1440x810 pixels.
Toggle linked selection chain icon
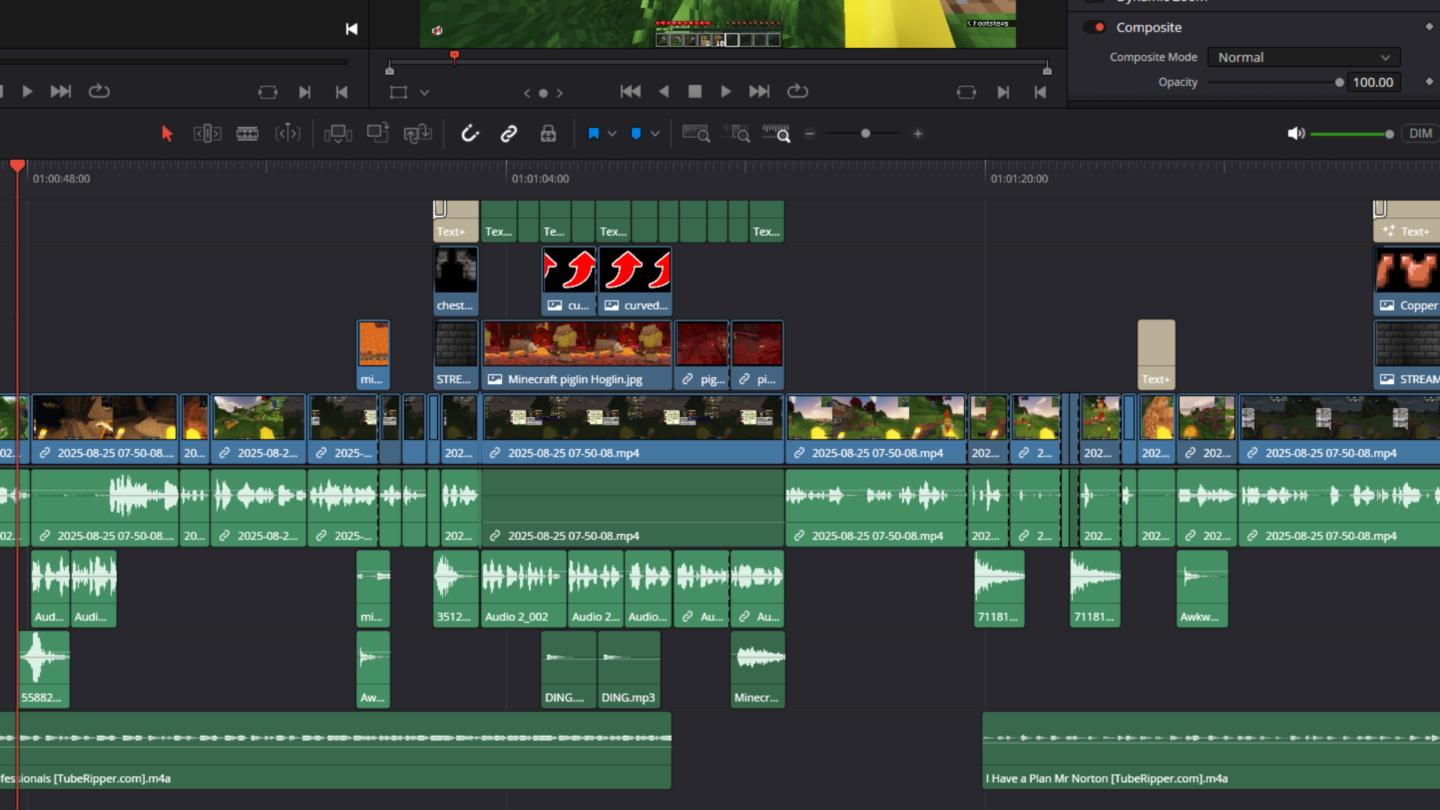coord(509,133)
